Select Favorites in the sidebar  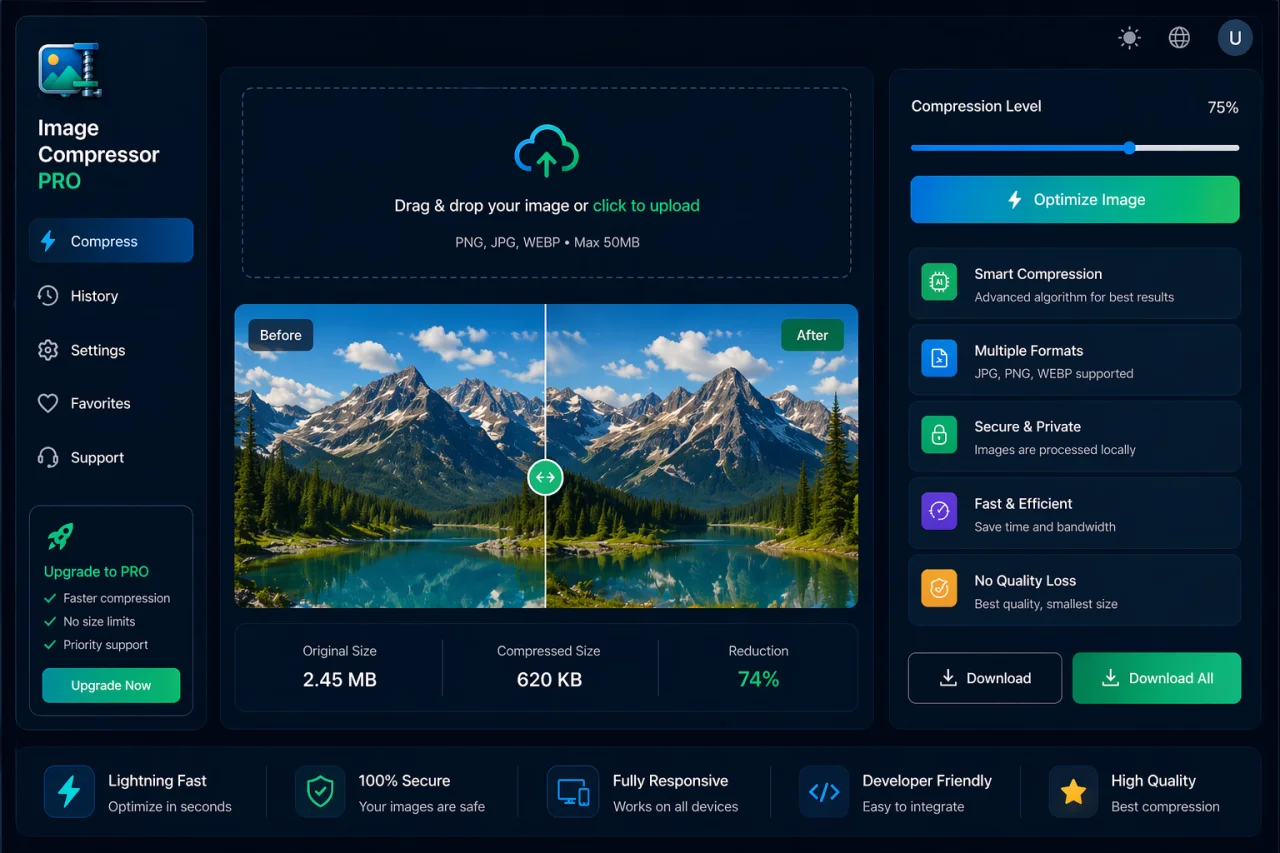click(x=111, y=403)
